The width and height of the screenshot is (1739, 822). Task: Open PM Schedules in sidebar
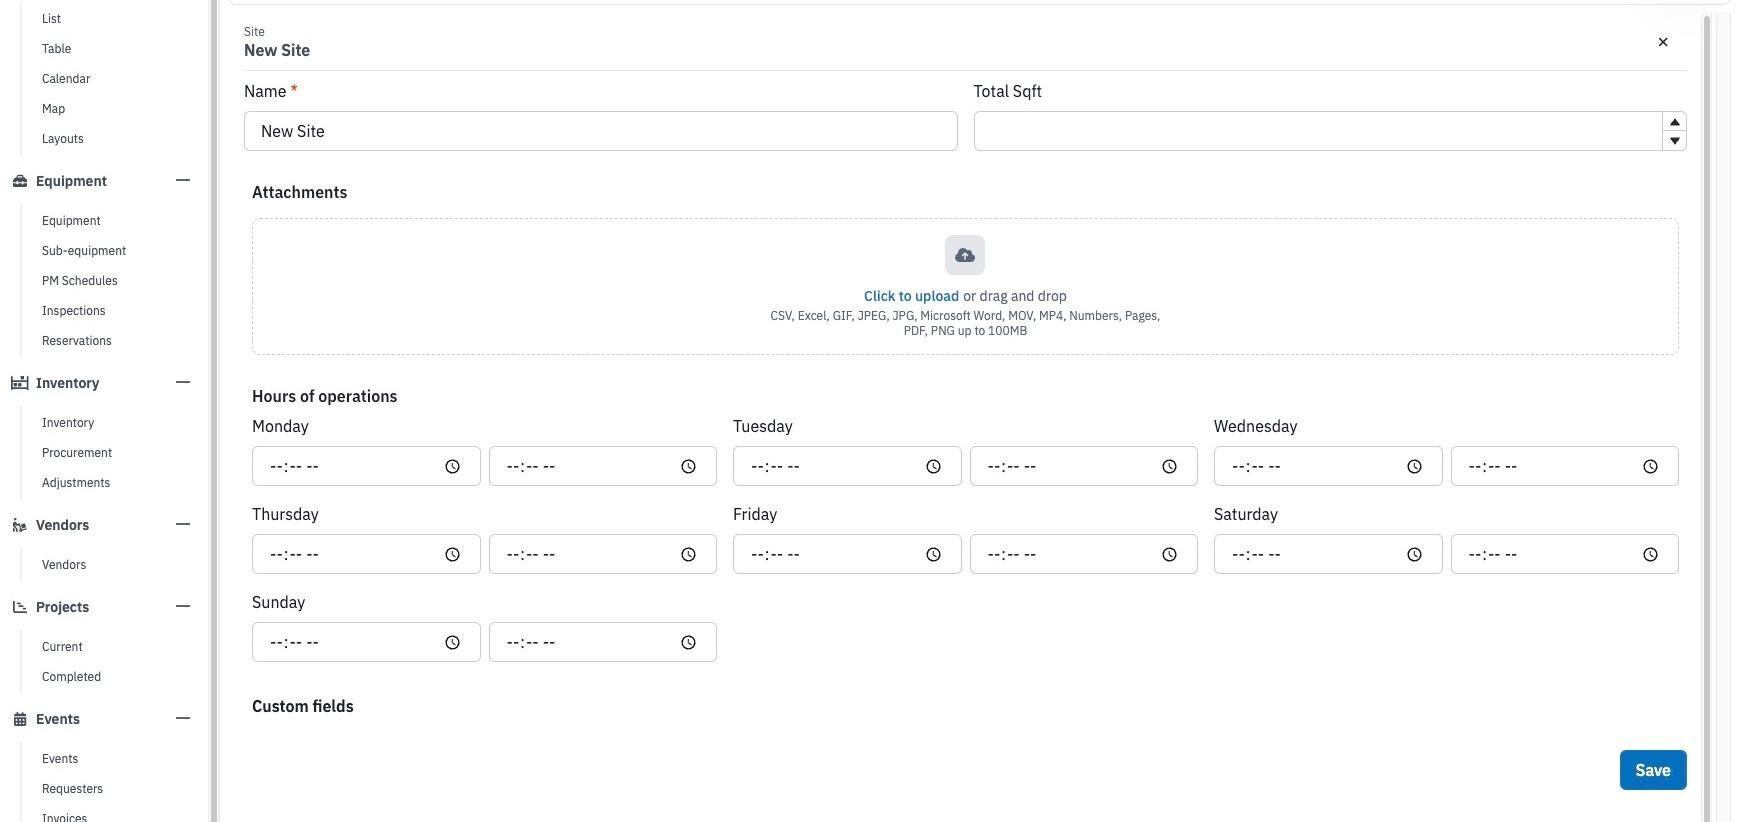pyautogui.click(x=80, y=281)
